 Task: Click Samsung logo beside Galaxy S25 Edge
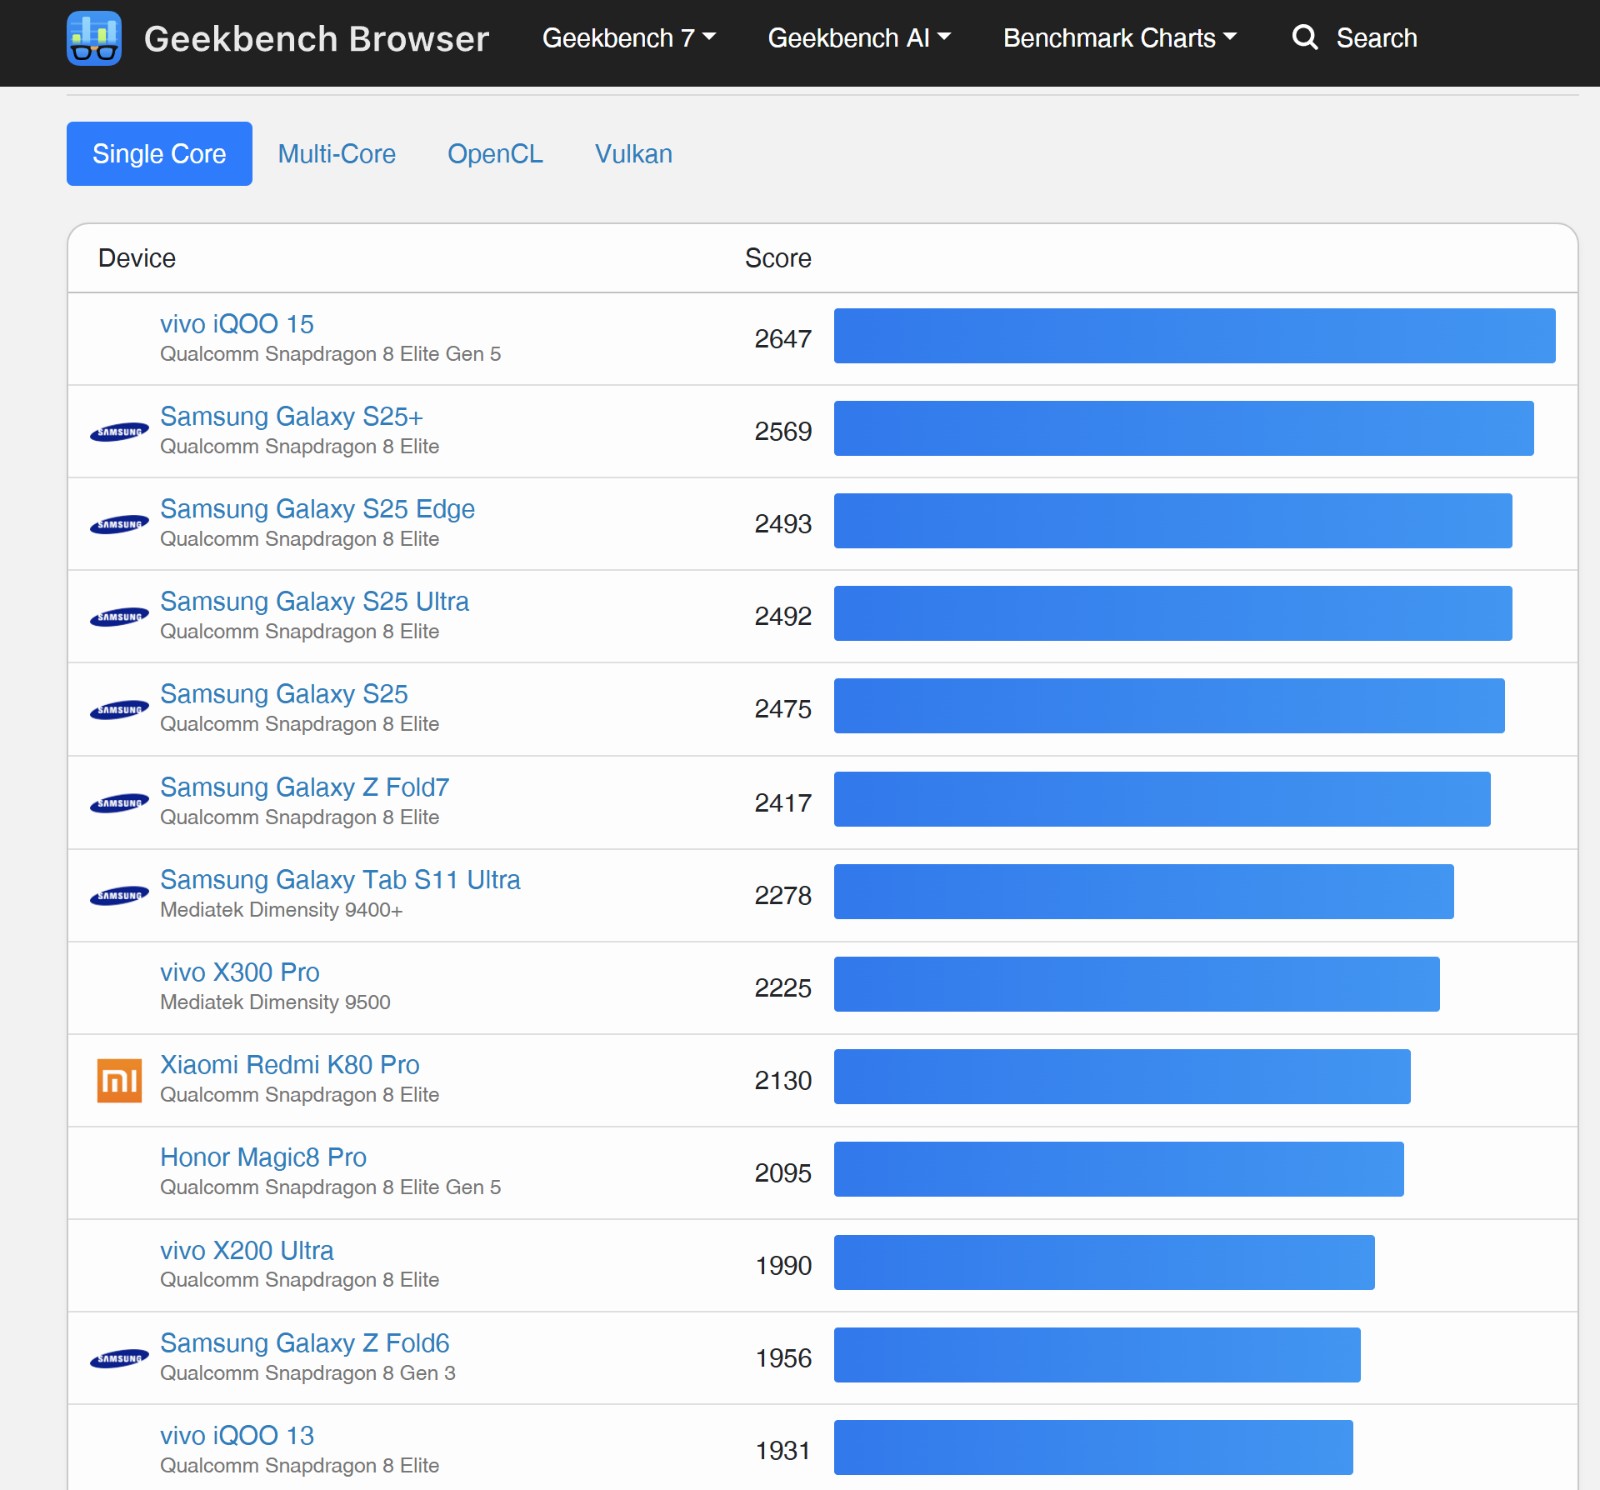point(119,525)
